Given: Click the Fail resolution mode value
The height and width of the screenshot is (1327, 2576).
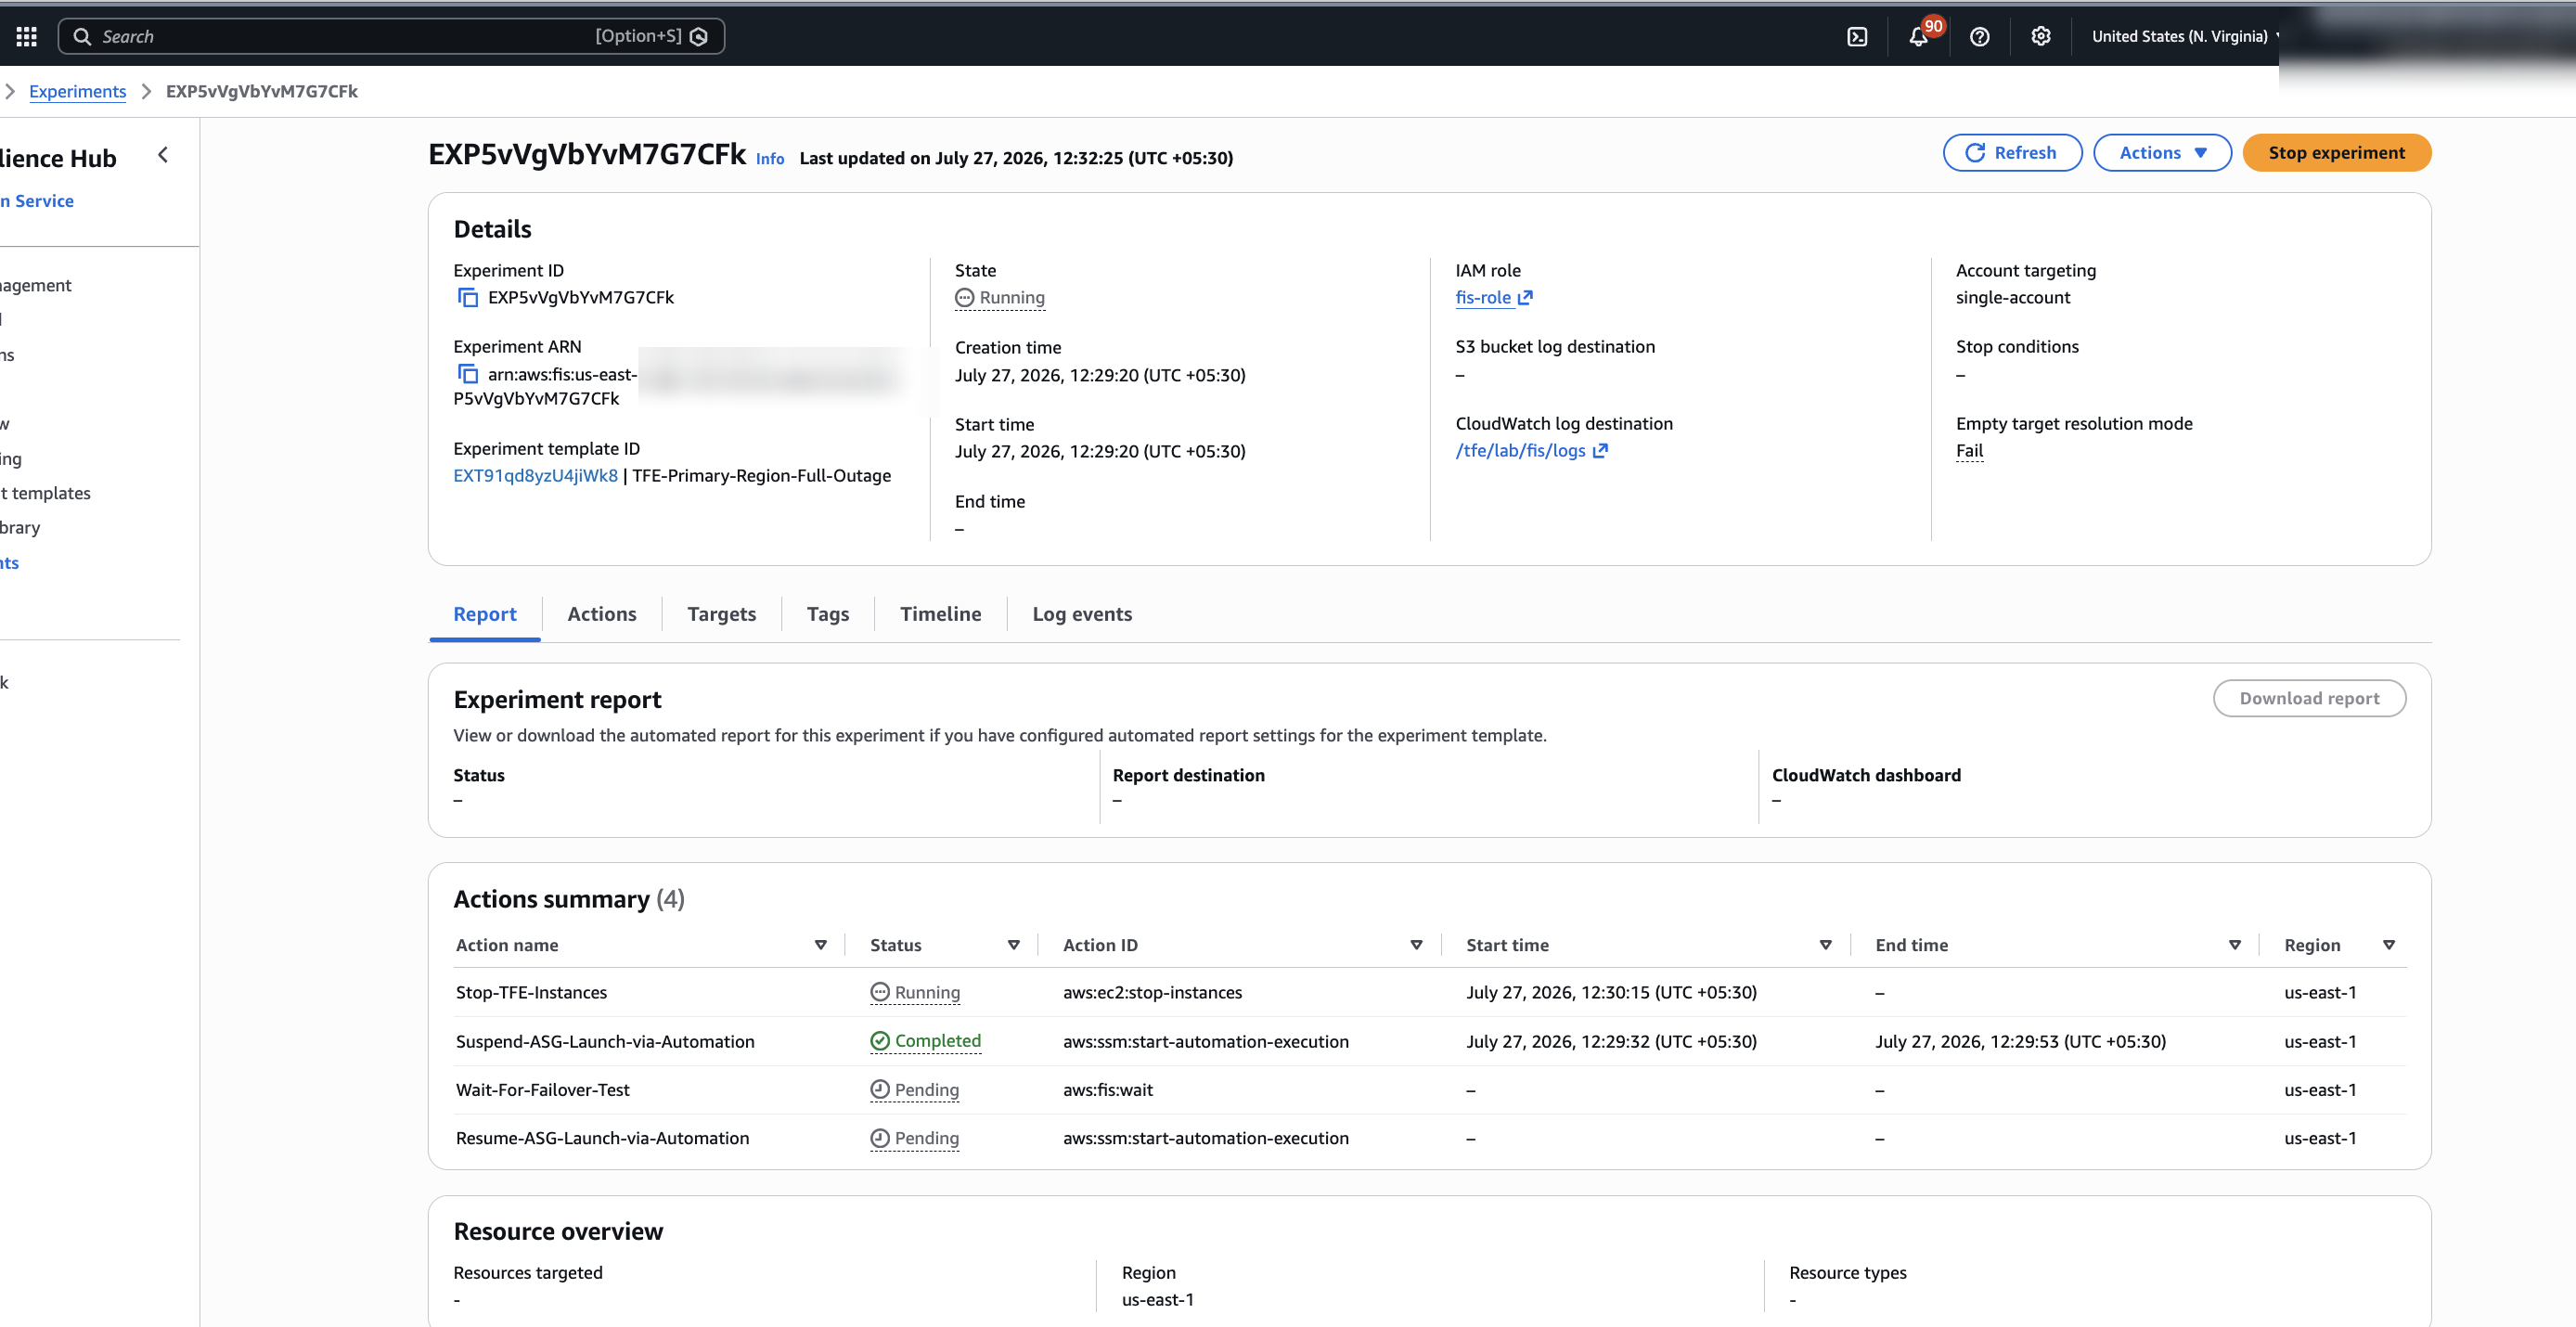Looking at the screenshot, I should 1969,450.
